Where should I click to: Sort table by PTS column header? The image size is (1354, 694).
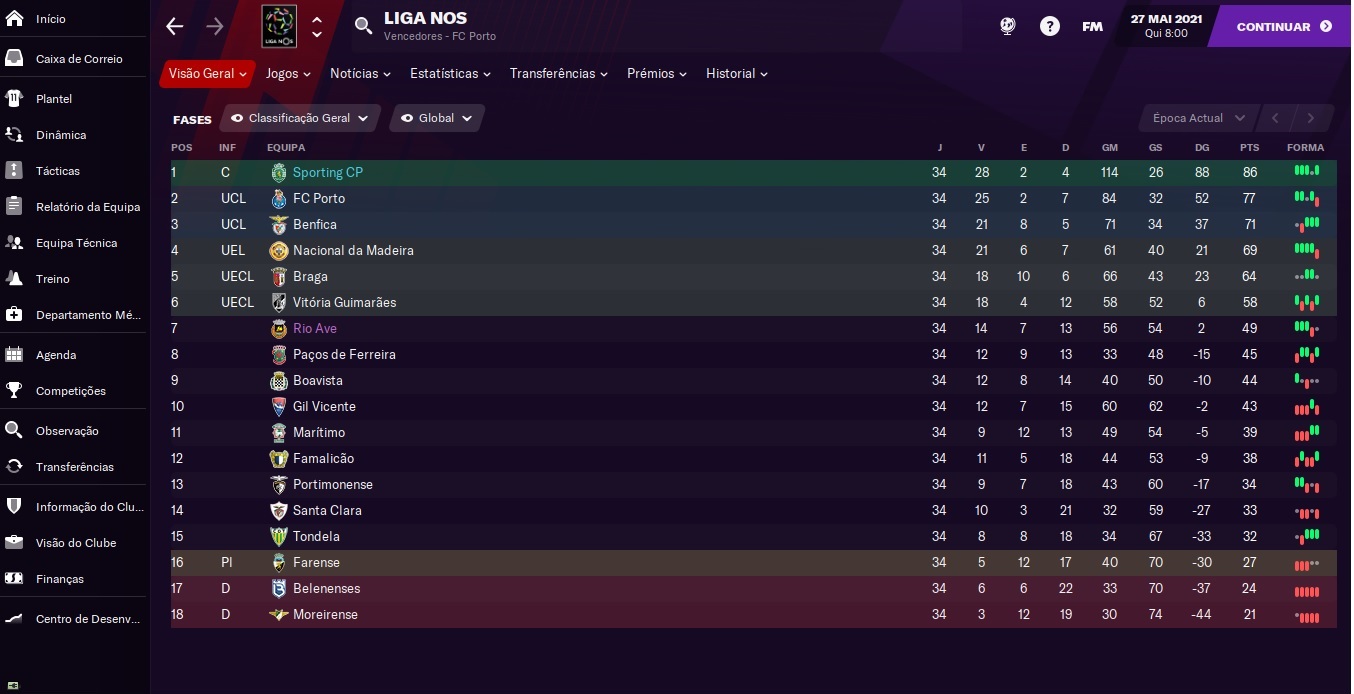tap(1250, 148)
